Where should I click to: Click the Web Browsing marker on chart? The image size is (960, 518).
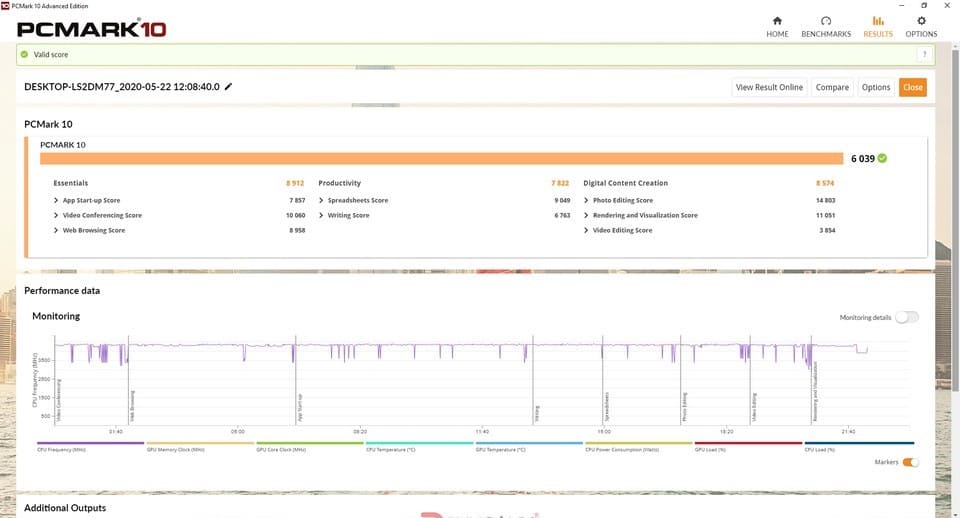click(x=132, y=406)
